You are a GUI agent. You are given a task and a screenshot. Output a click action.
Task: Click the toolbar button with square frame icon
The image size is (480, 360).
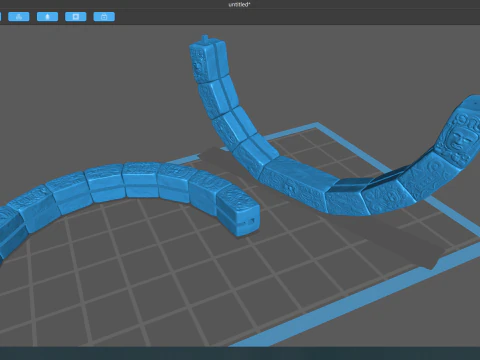coord(76,17)
